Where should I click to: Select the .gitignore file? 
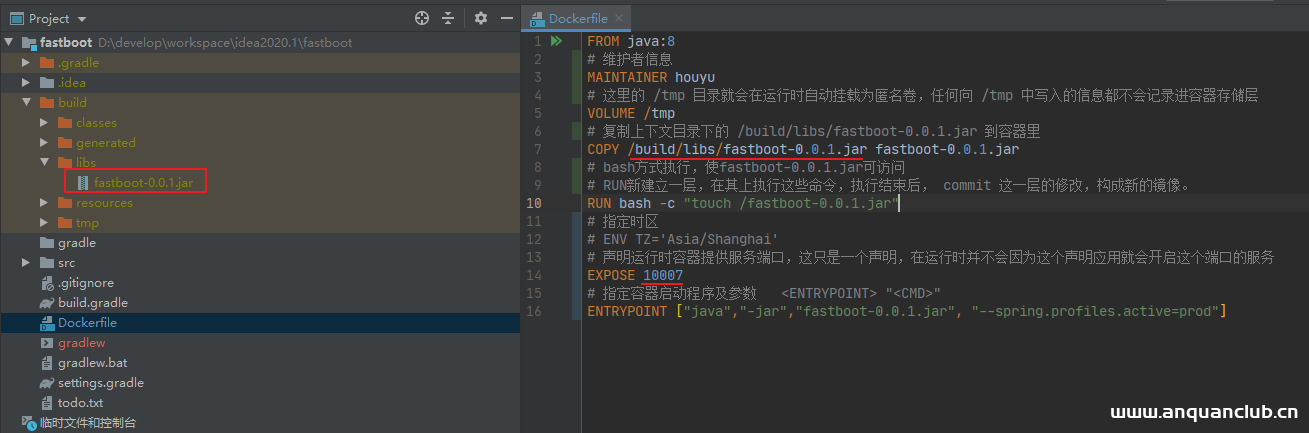84,283
